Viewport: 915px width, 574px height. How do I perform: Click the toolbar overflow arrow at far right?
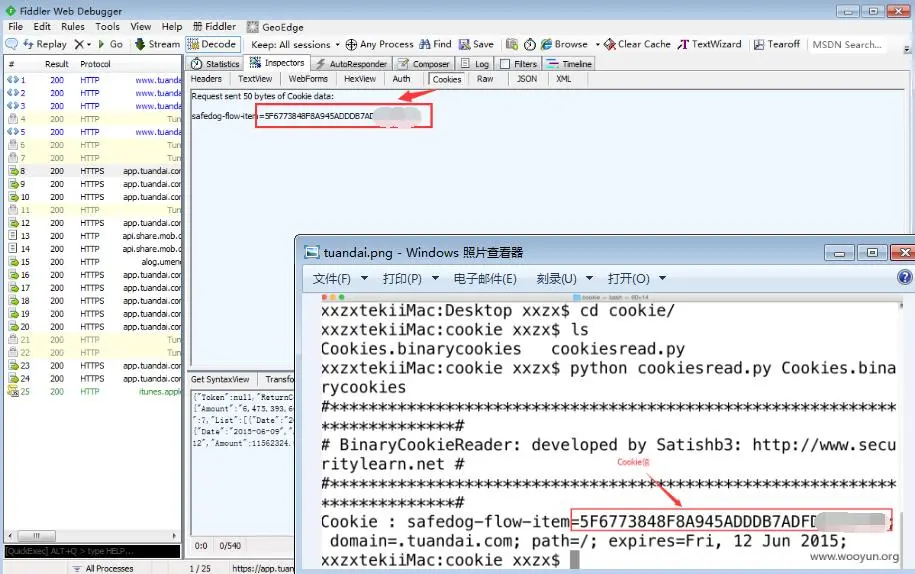pos(907,49)
